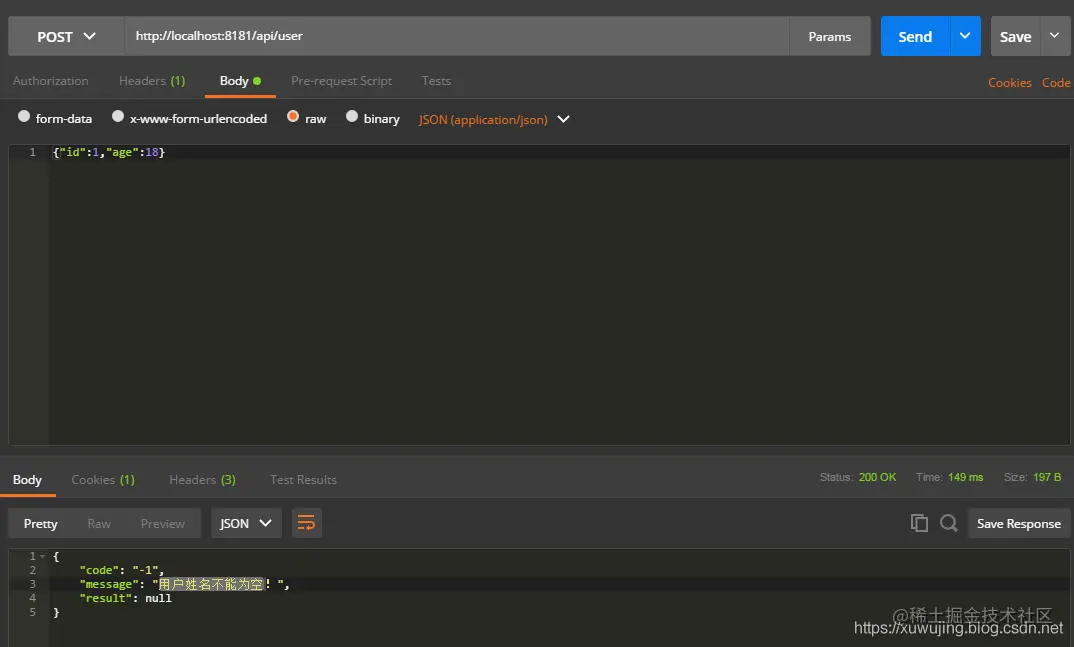Viewport: 1074px width, 647px height.
Task: Select x-www-form-urlencoded radio option
Action: point(118,116)
